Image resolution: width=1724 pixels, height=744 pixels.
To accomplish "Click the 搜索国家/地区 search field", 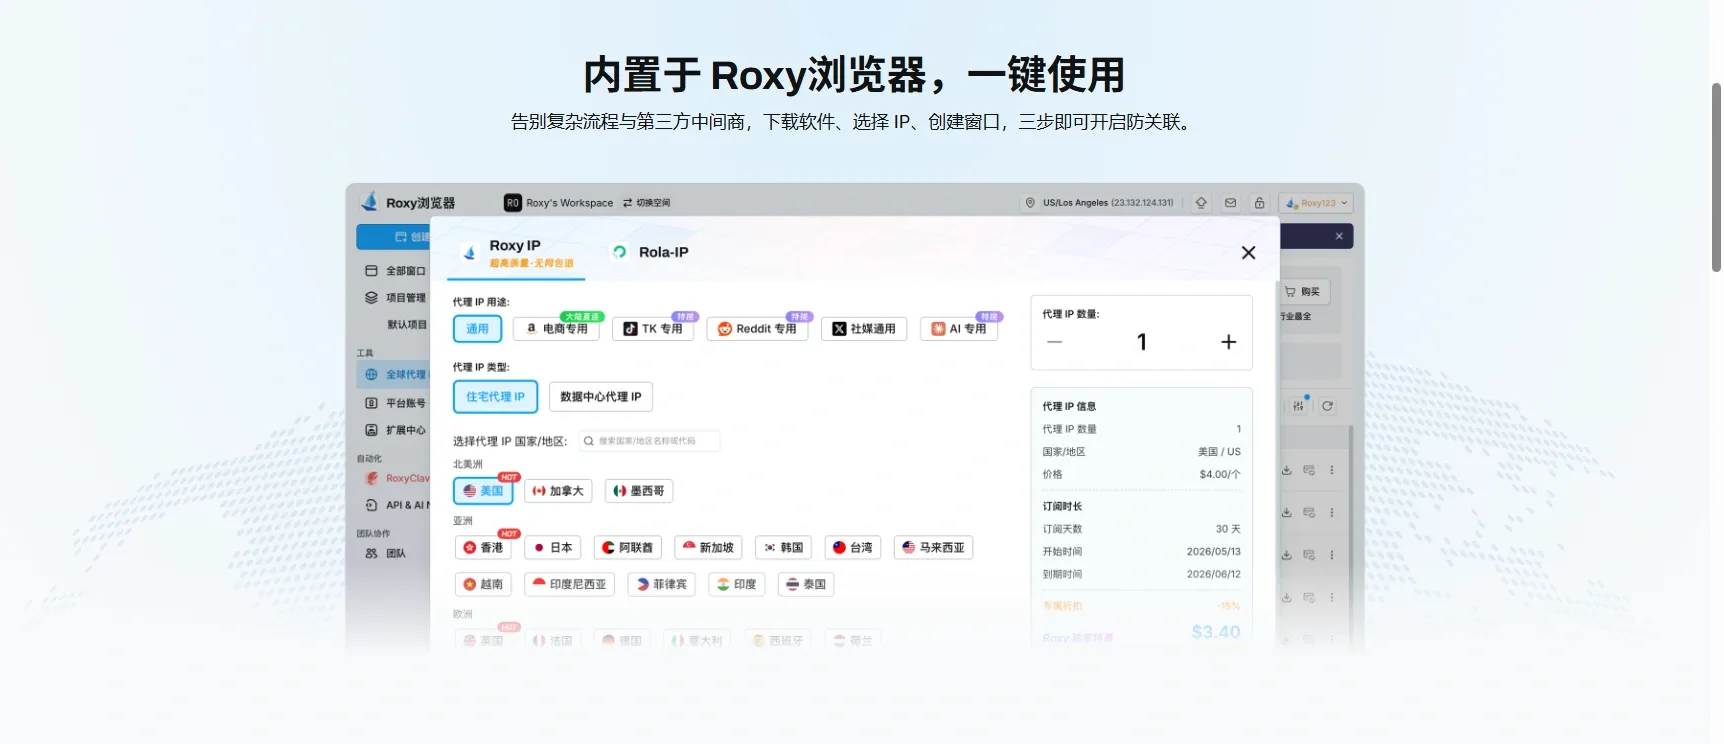I will coord(650,441).
